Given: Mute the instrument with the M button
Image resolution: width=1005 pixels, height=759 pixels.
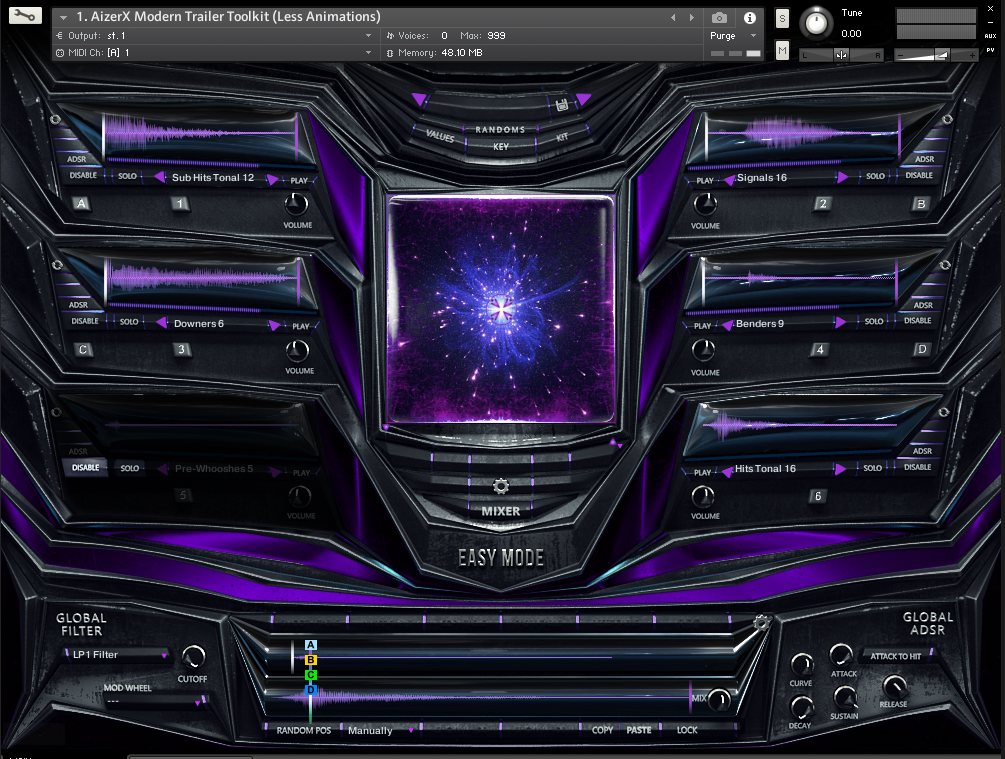Looking at the screenshot, I should click(x=782, y=50).
